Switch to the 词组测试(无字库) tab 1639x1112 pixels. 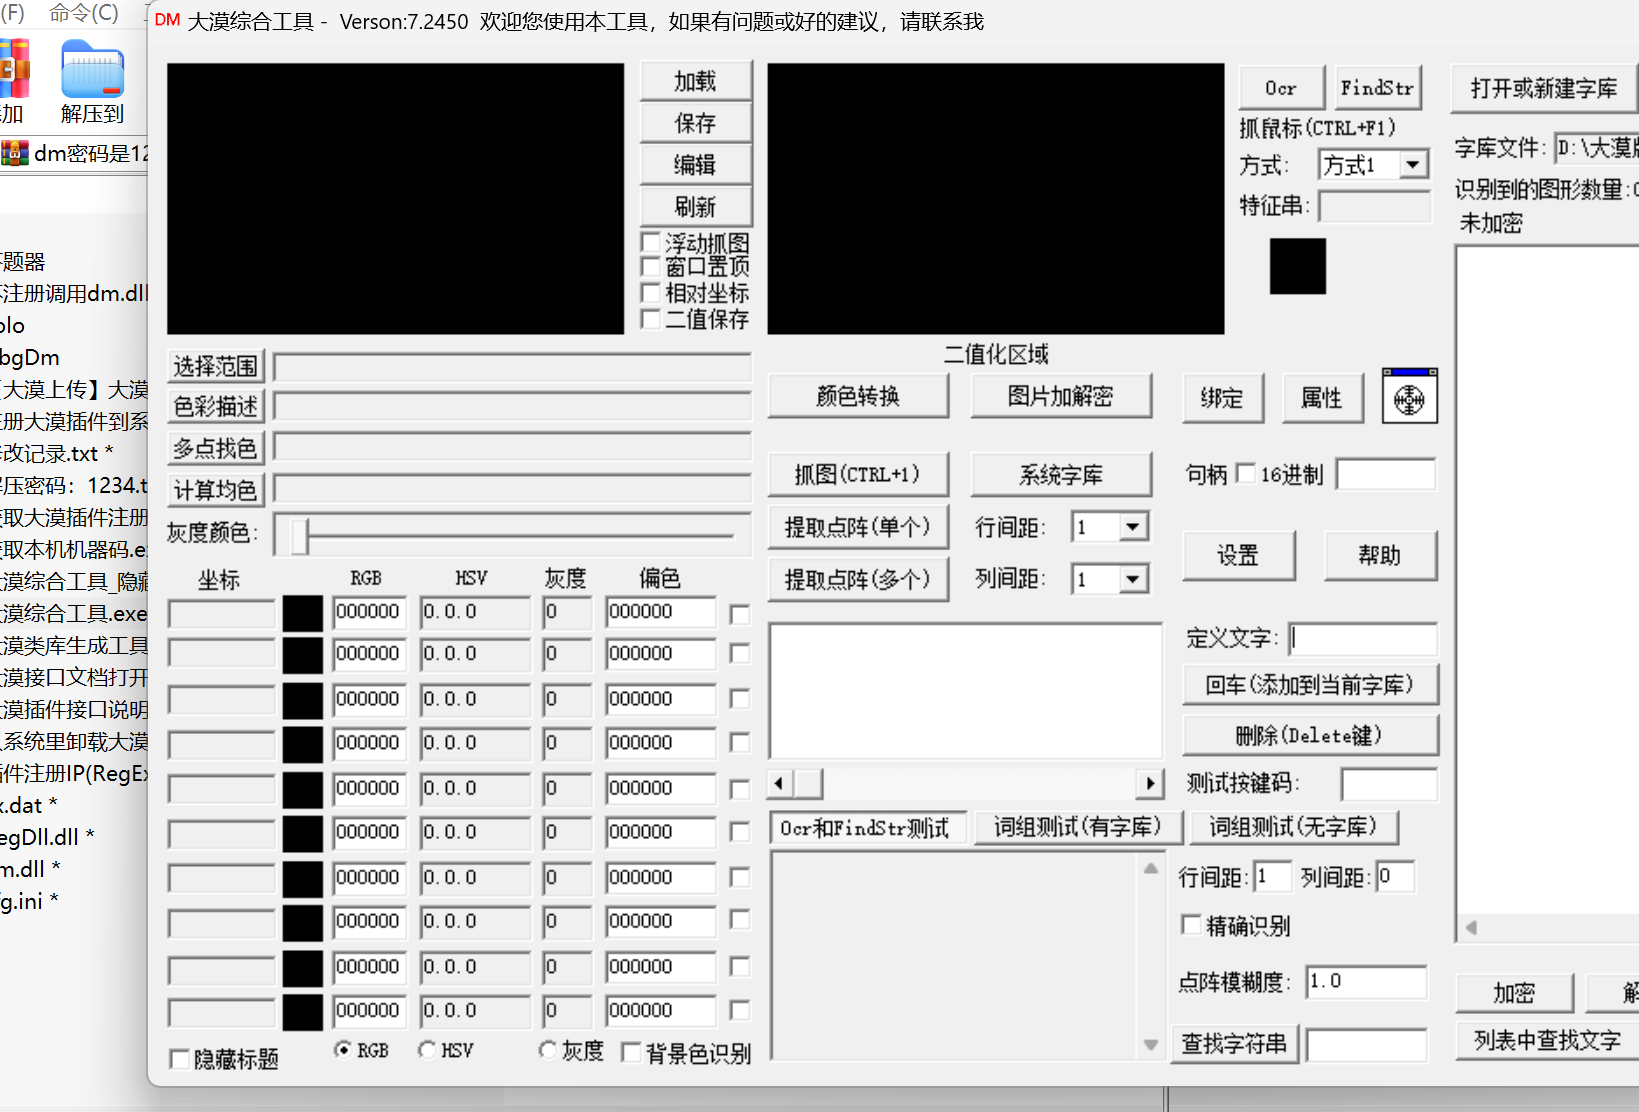pos(1292,827)
